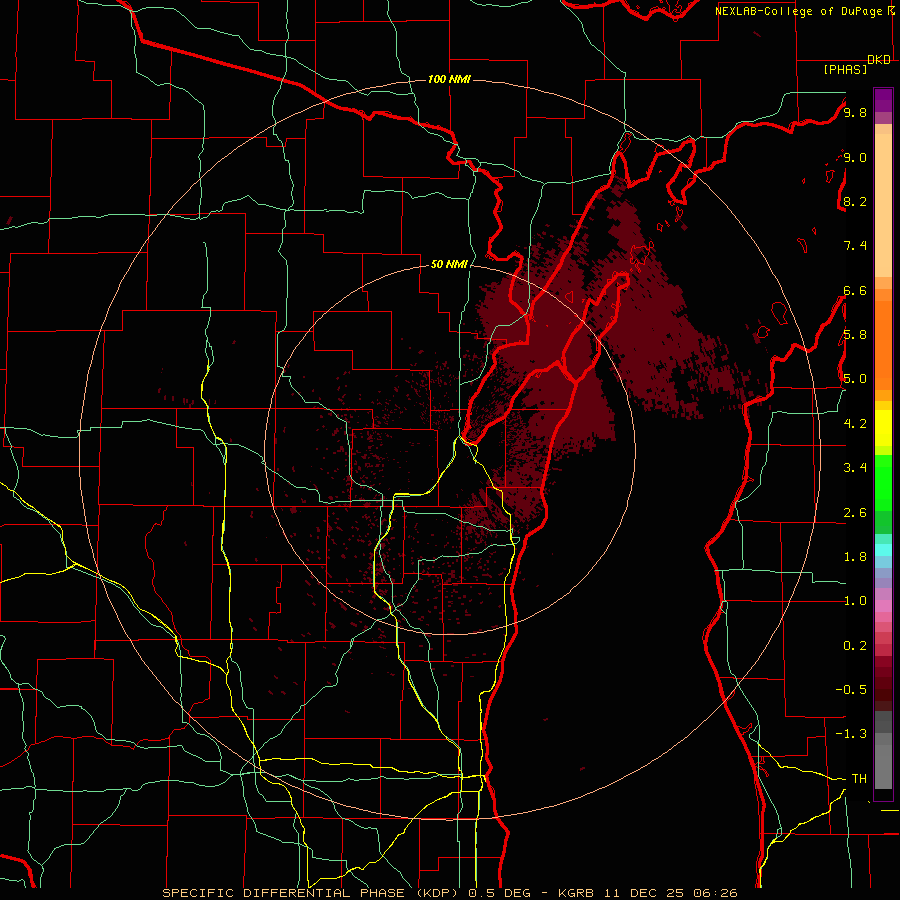Click the 9.8 value on the color scale
Image resolution: width=900 pixels, height=900 pixels.
[x=855, y=112]
